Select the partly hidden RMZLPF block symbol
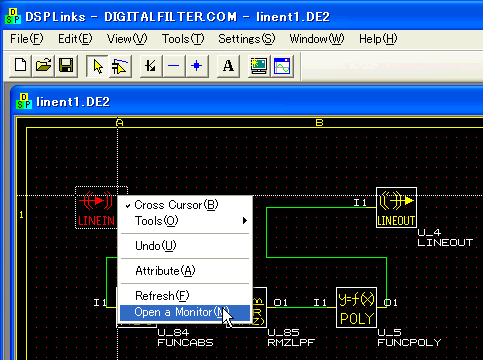Screen dimensions: 483x360 click(259, 307)
